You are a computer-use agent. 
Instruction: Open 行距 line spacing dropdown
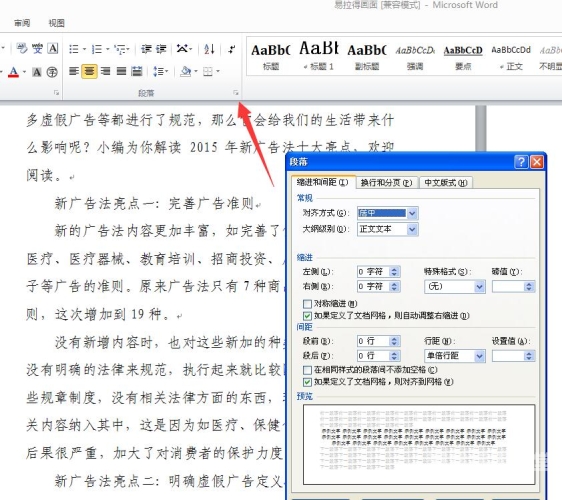coord(479,356)
